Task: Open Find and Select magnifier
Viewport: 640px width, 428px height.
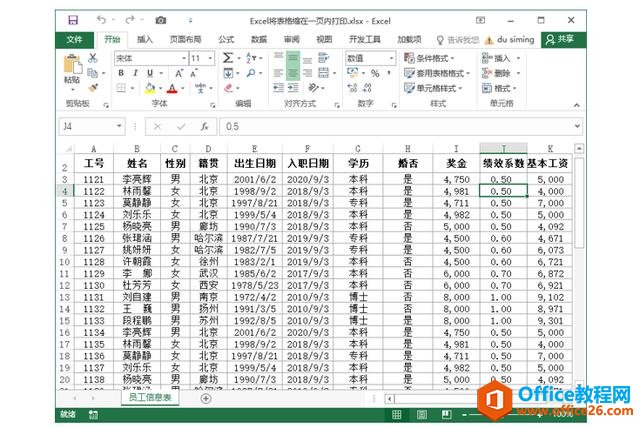Action: (251, 73)
